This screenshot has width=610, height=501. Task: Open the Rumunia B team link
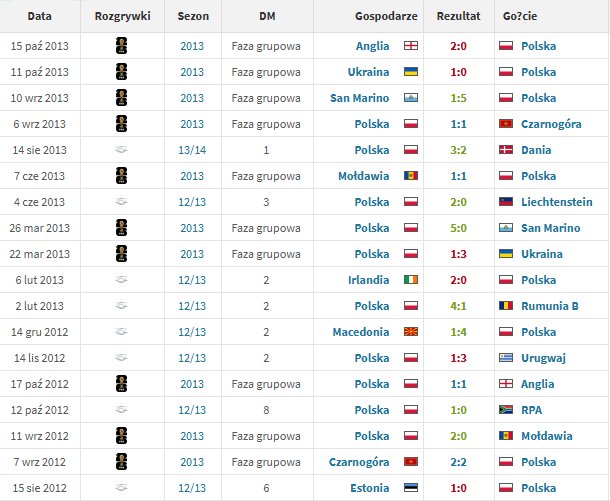coord(549,306)
